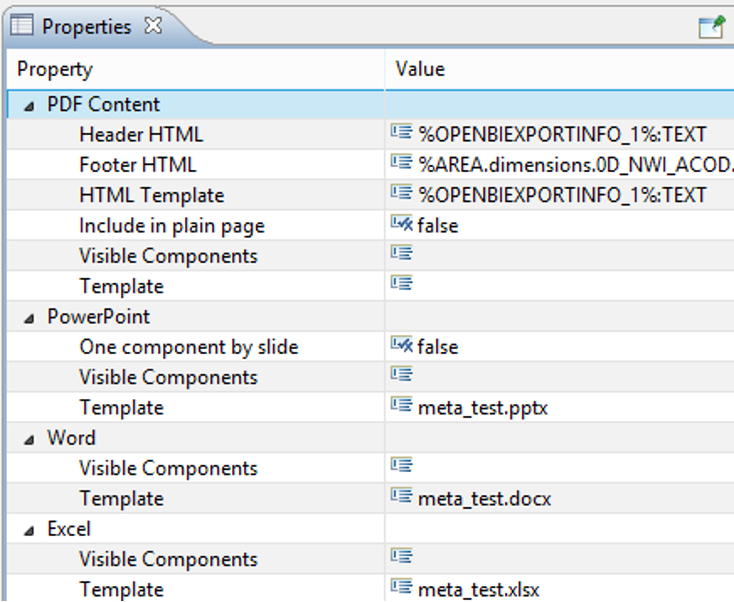
Task: Click the pin property view icon
Action: coord(712,27)
